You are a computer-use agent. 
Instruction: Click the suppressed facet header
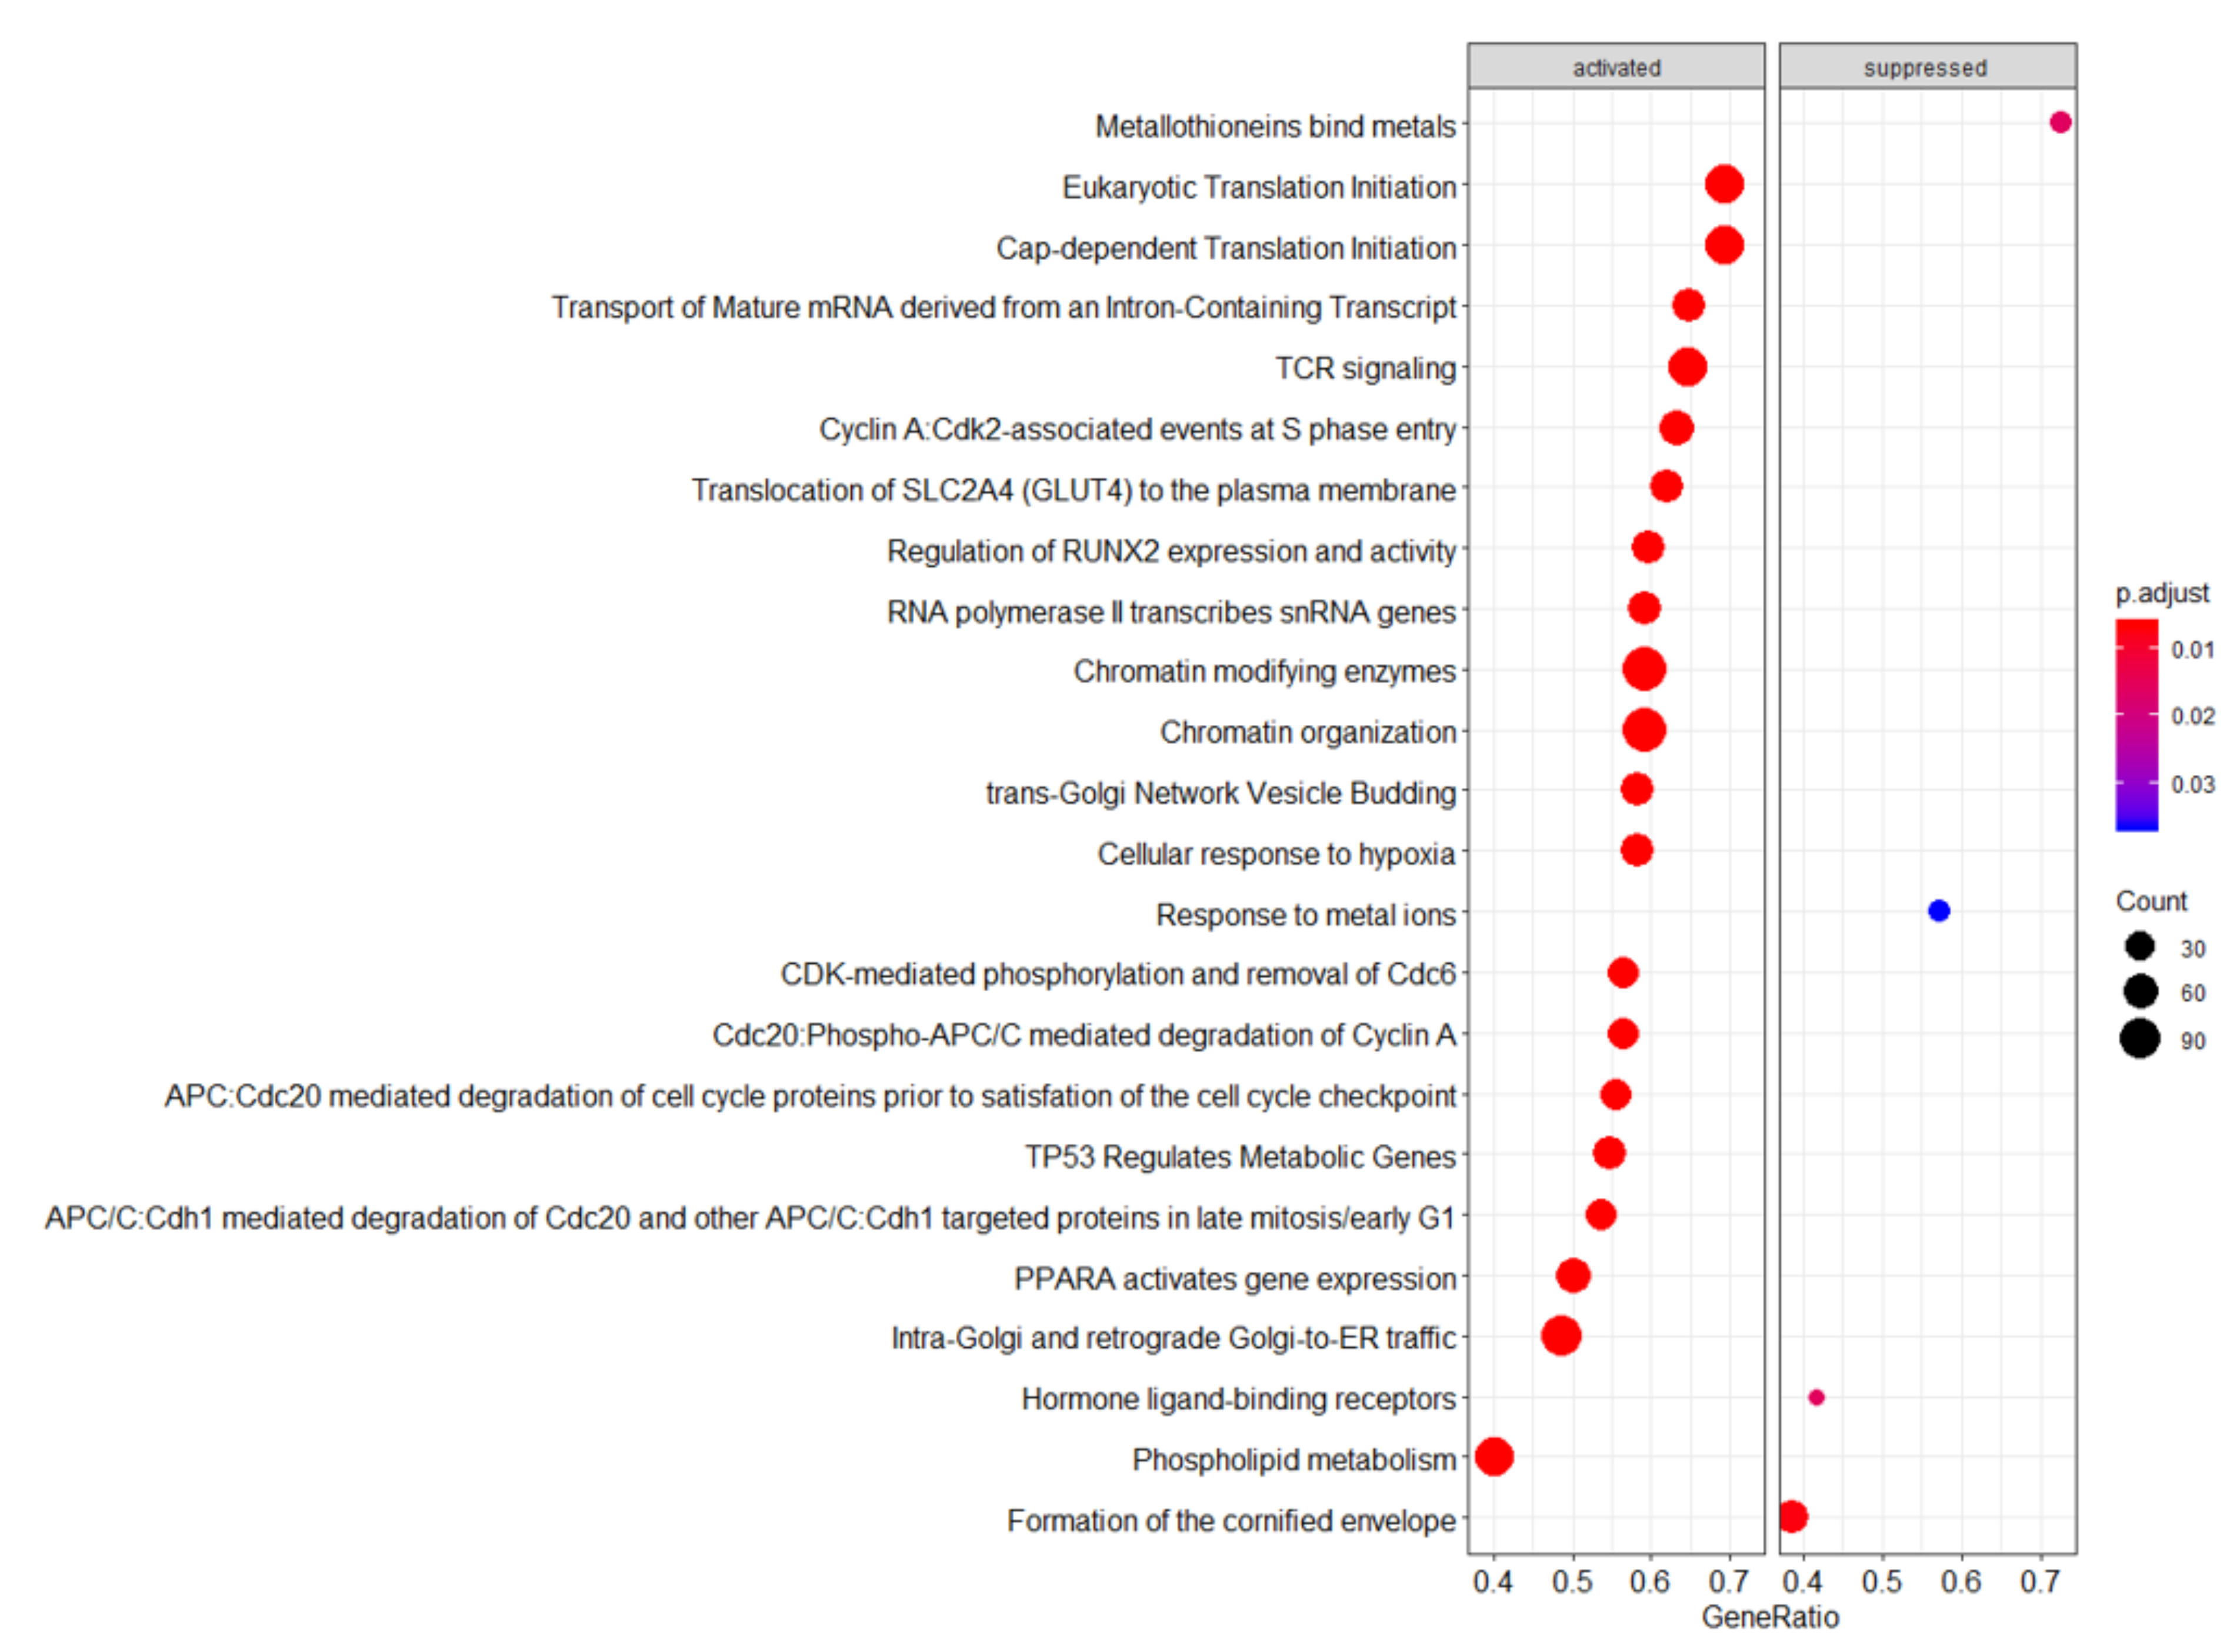click(x=1926, y=67)
